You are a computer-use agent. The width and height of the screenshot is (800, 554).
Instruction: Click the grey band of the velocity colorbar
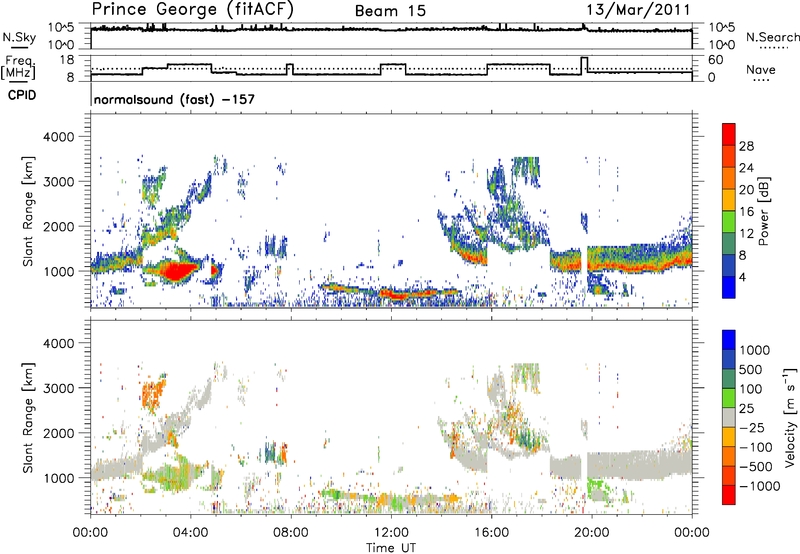pos(729,417)
